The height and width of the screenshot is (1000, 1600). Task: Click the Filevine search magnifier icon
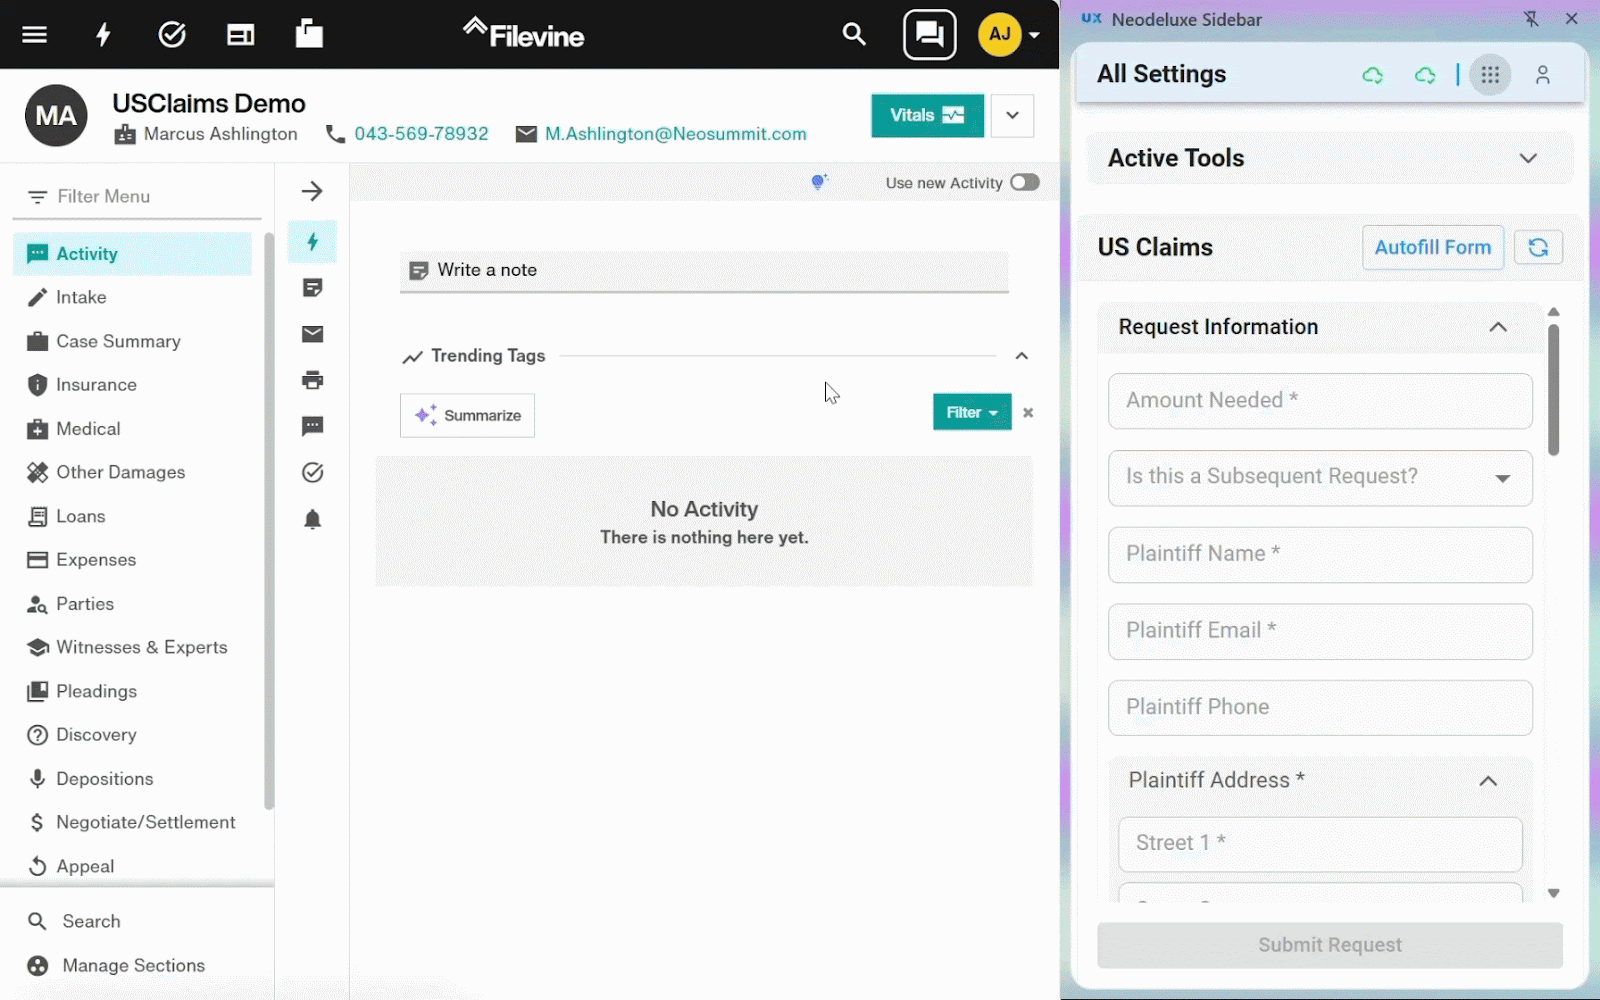pos(854,34)
